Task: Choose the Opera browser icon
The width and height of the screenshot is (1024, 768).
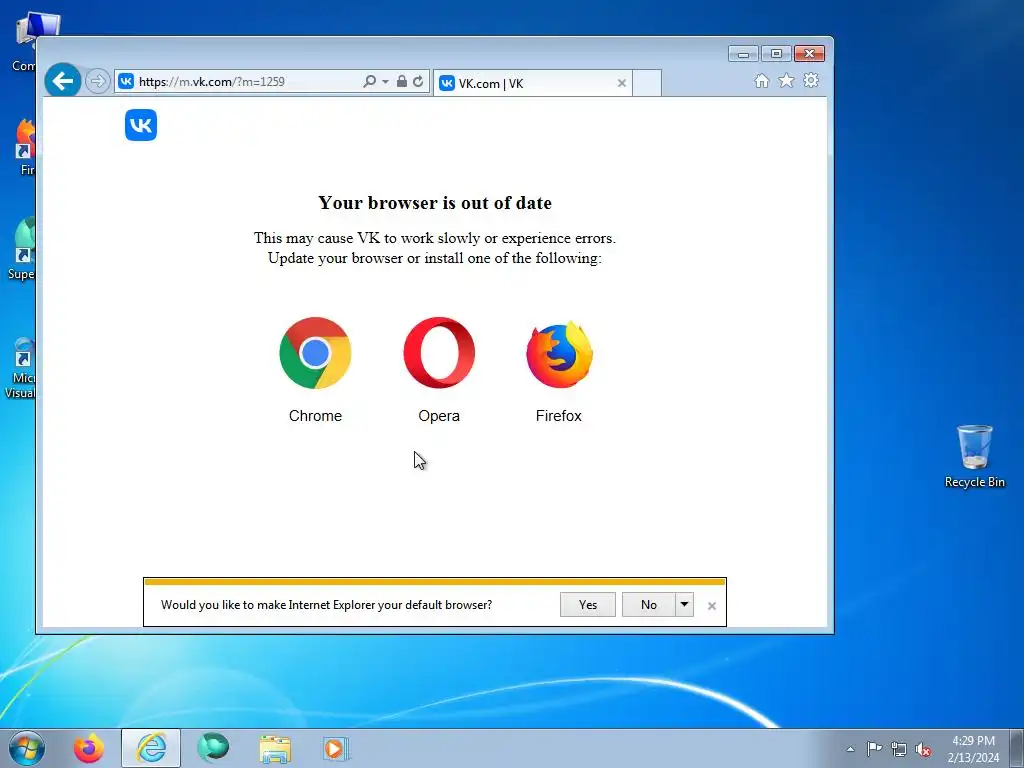Action: [439, 353]
